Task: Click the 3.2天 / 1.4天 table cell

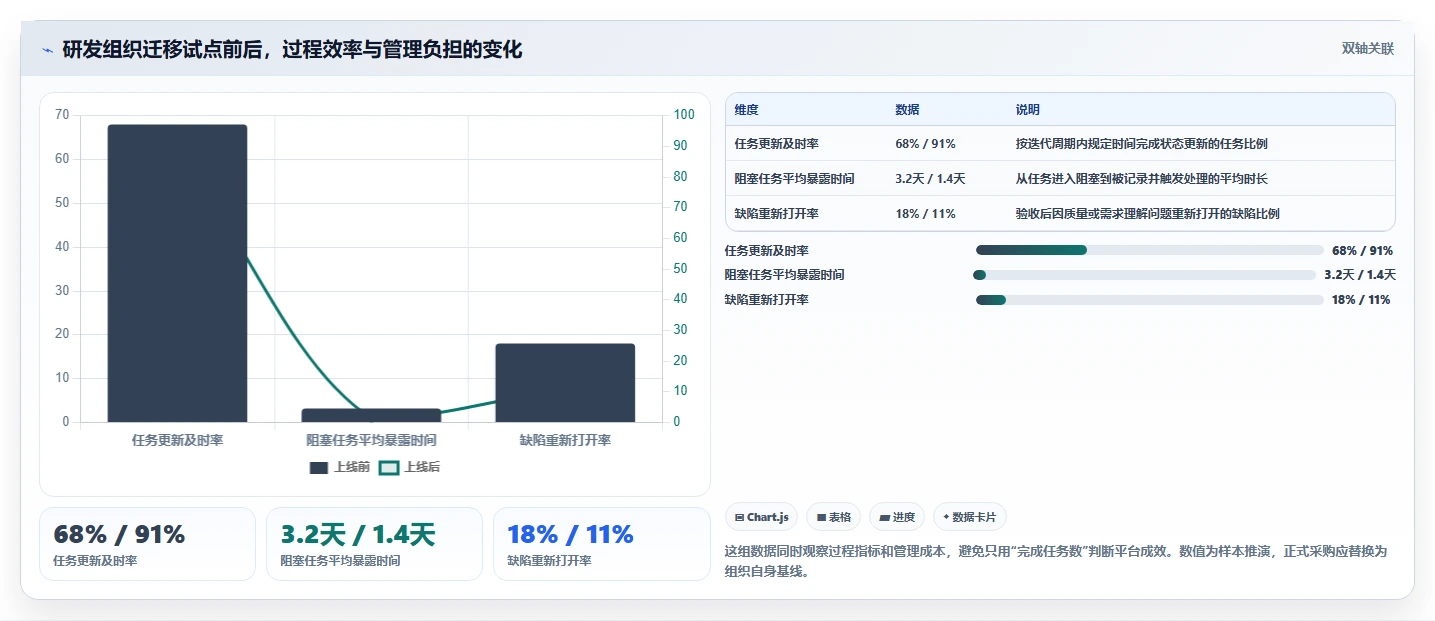Action: coord(930,179)
